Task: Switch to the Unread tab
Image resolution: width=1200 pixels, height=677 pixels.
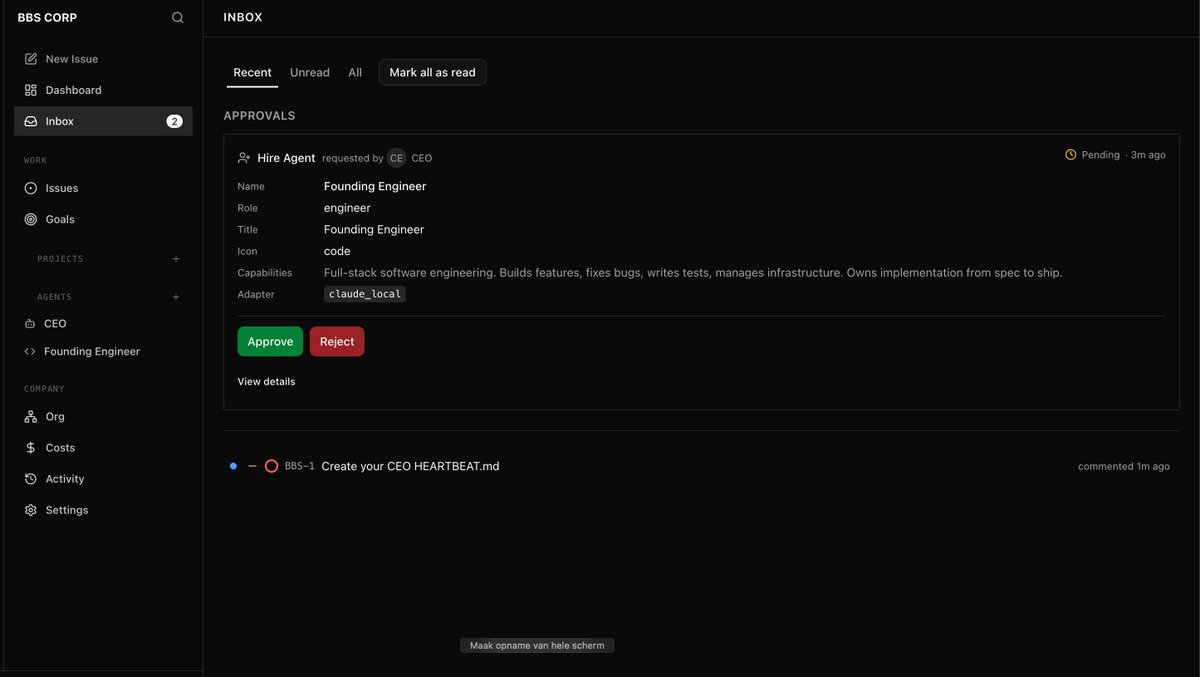Action: 310,72
